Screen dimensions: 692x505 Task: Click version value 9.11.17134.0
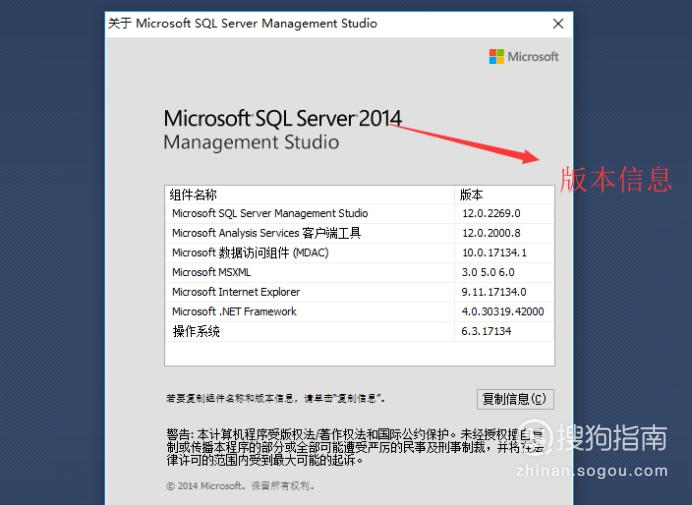click(x=494, y=292)
